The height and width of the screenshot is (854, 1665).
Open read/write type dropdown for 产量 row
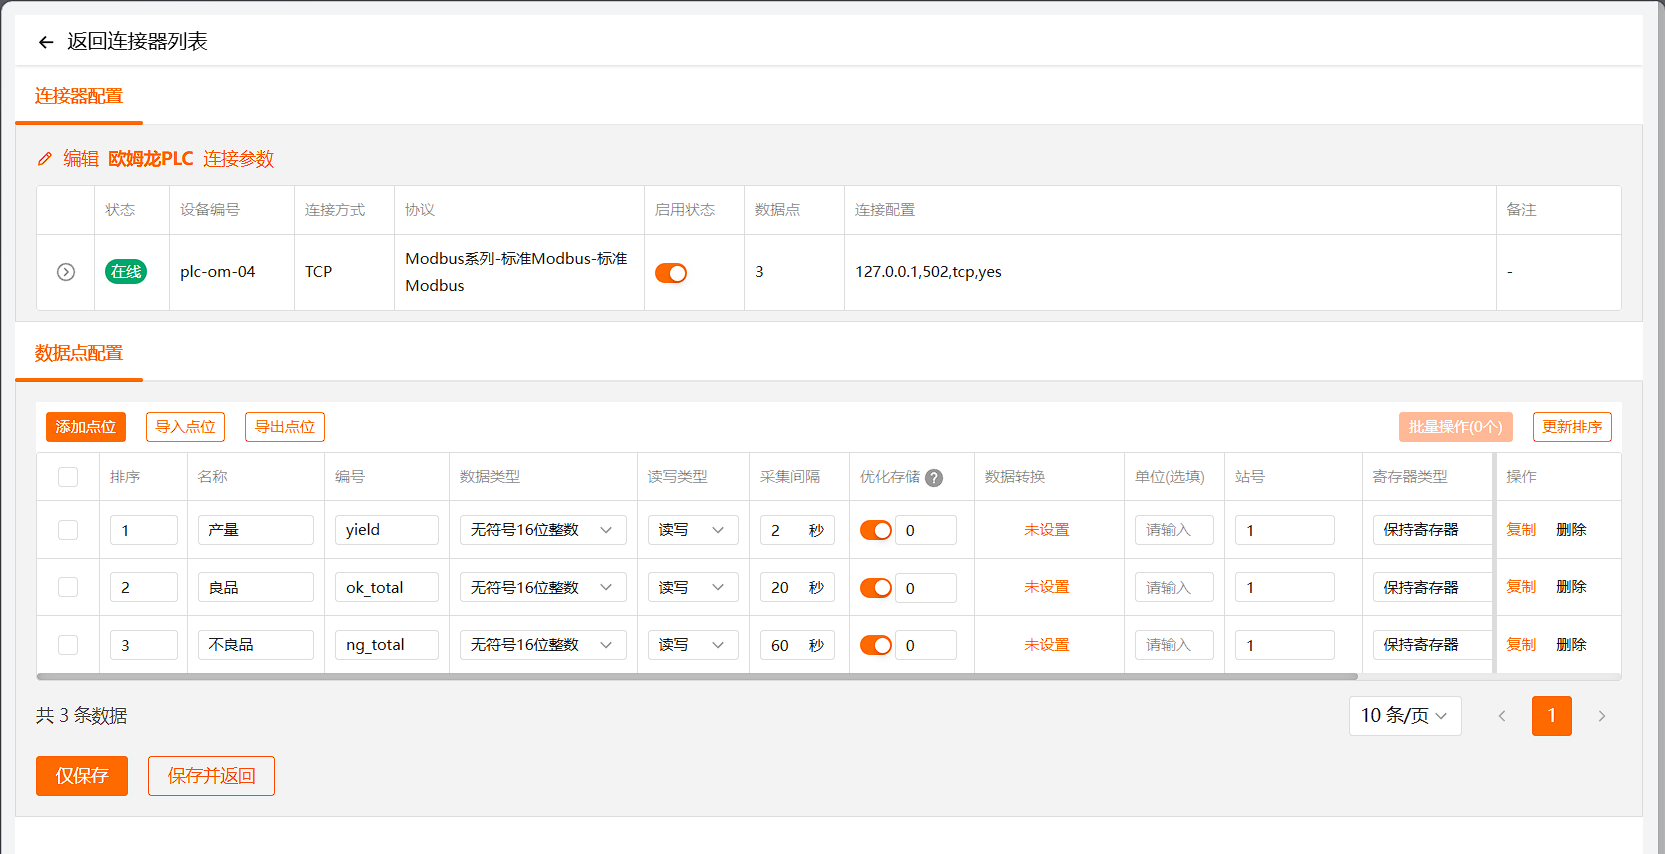click(693, 530)
